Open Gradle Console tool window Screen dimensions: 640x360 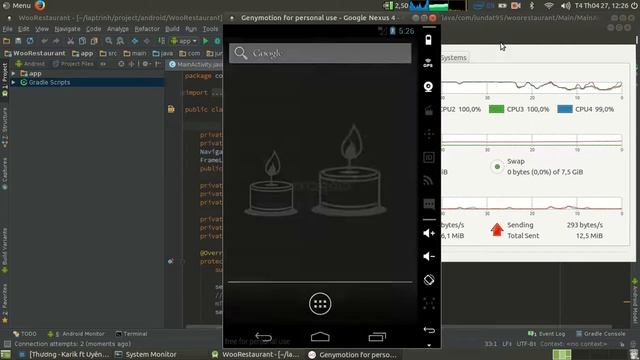coord(600,334)
